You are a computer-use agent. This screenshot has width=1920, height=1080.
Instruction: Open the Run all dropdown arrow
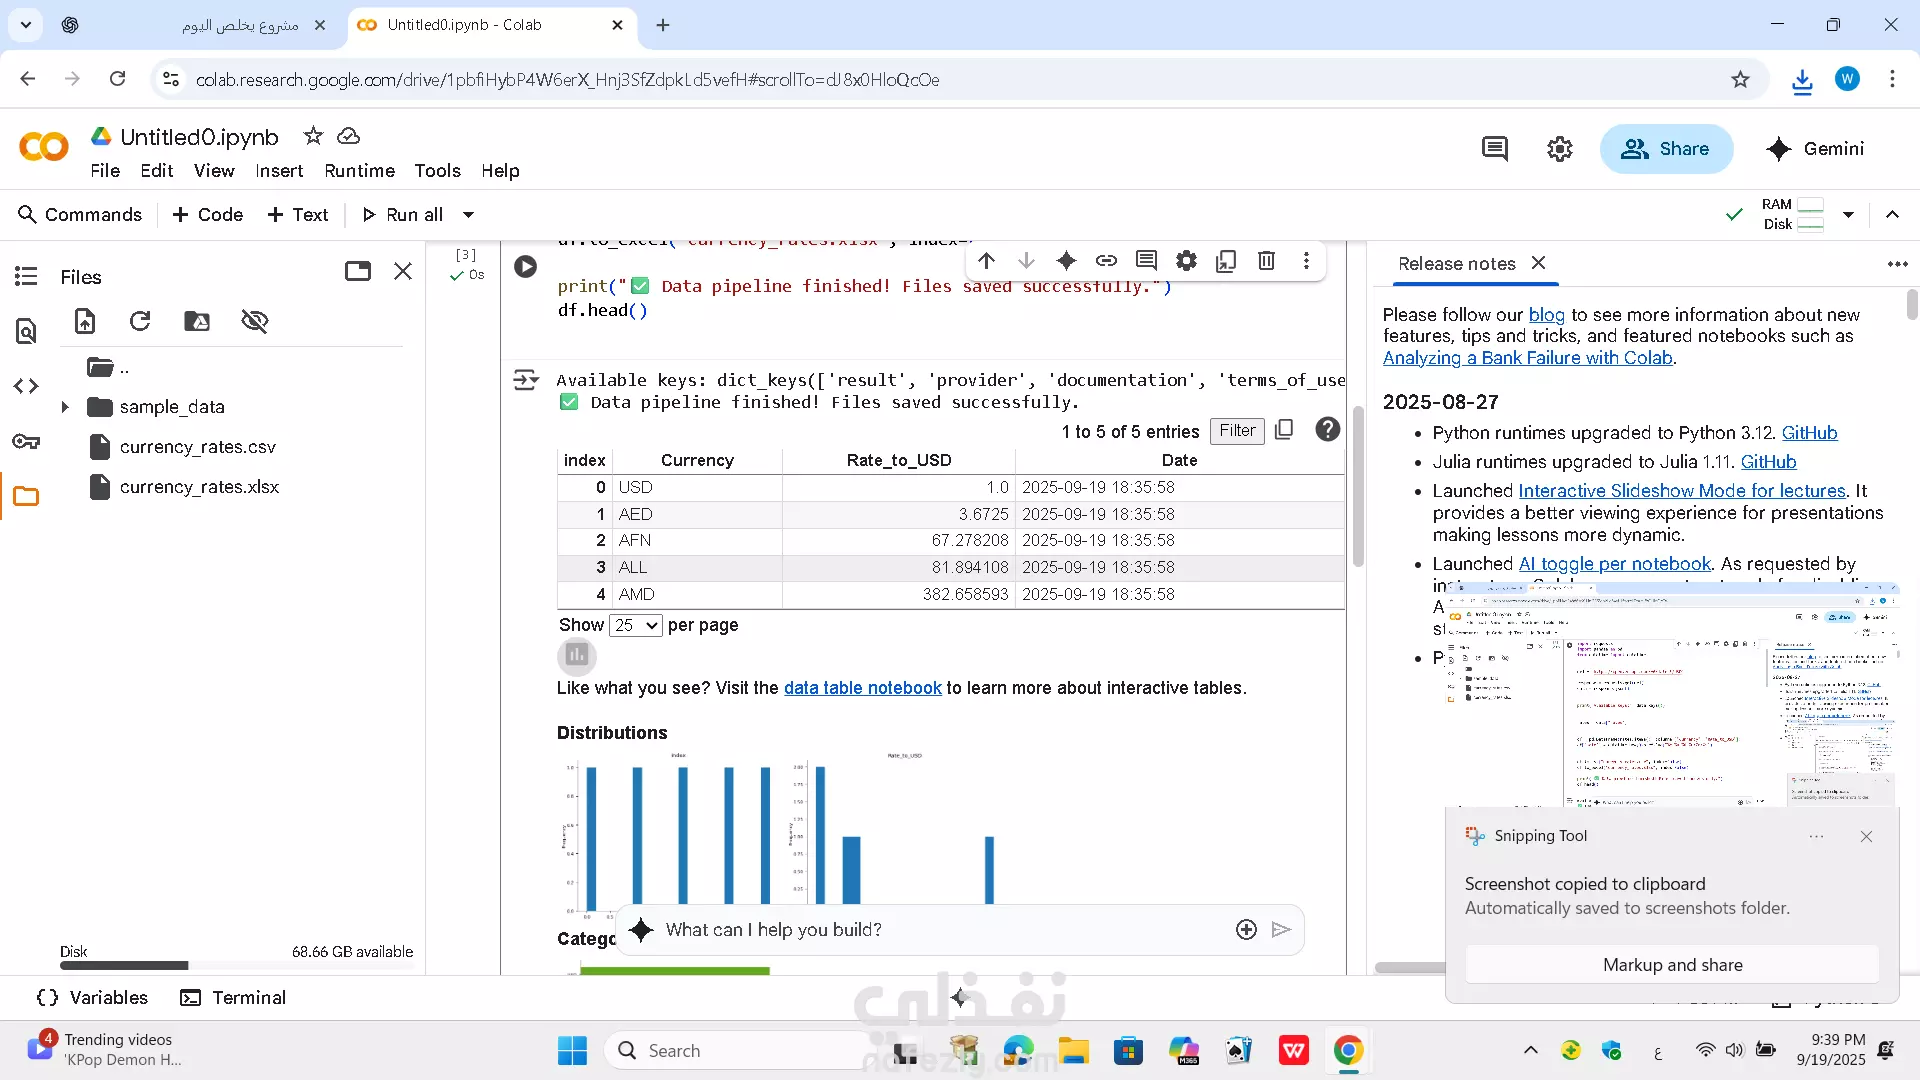tap(468, 215)
